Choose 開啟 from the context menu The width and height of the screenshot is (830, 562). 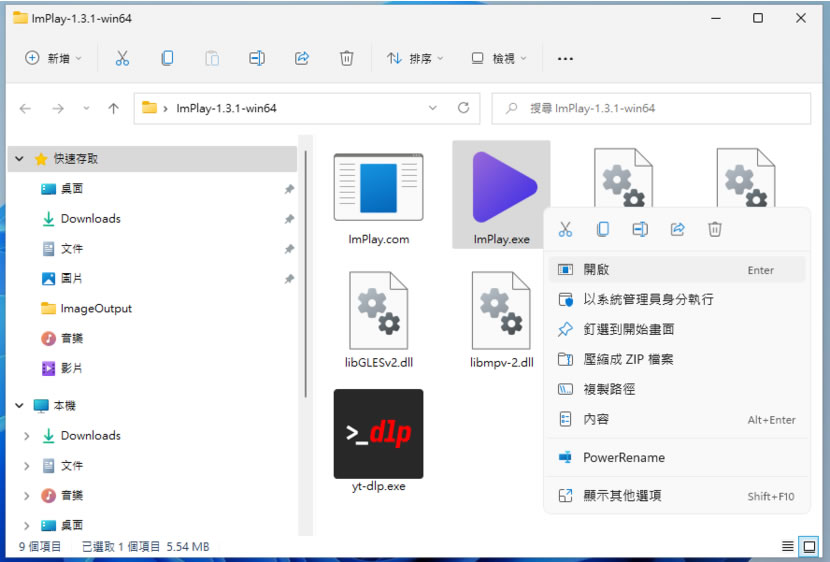pyautogui.click(x=677, y=270)
